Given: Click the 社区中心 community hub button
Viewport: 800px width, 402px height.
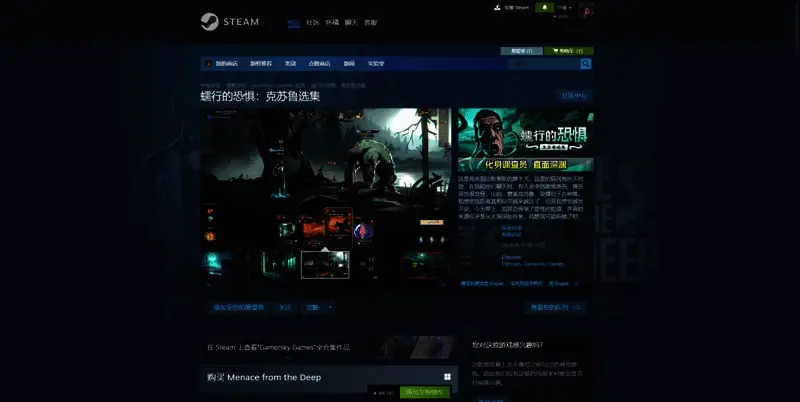Looking at the screenshot, I should pyautogui.click(x=575, y=96).
